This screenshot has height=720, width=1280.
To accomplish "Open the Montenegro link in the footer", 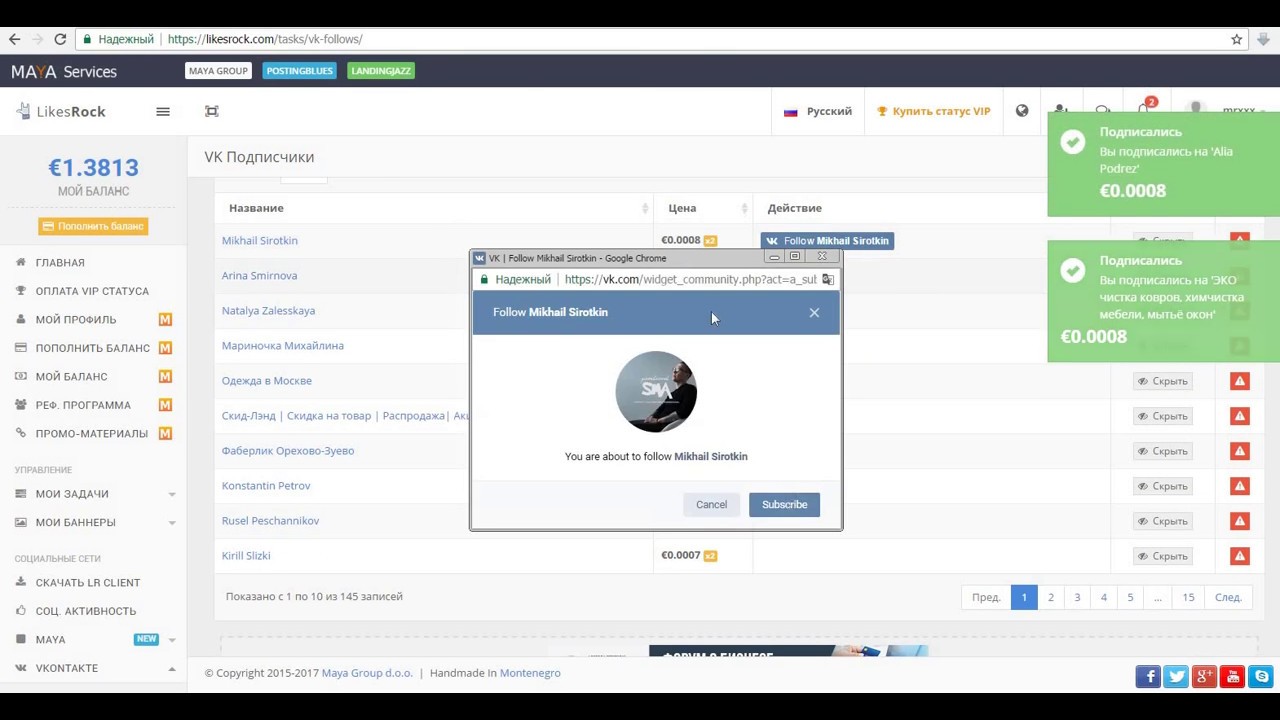I will (x=530, y=673).
